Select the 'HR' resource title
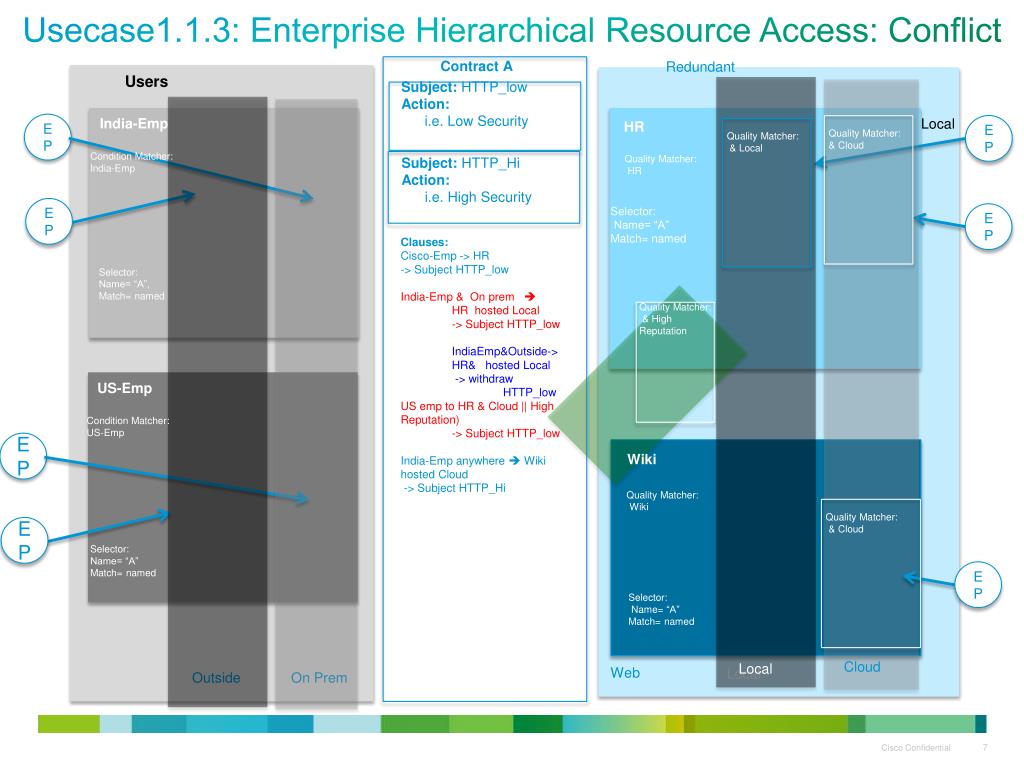Viewport: 1024px width, 768px height. (633, 127)
